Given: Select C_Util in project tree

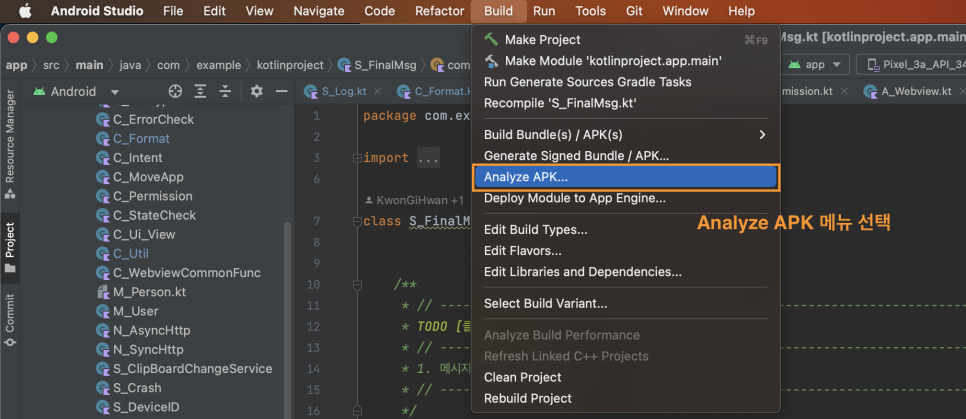Looking at the screenshot, I should pos(131,253).
